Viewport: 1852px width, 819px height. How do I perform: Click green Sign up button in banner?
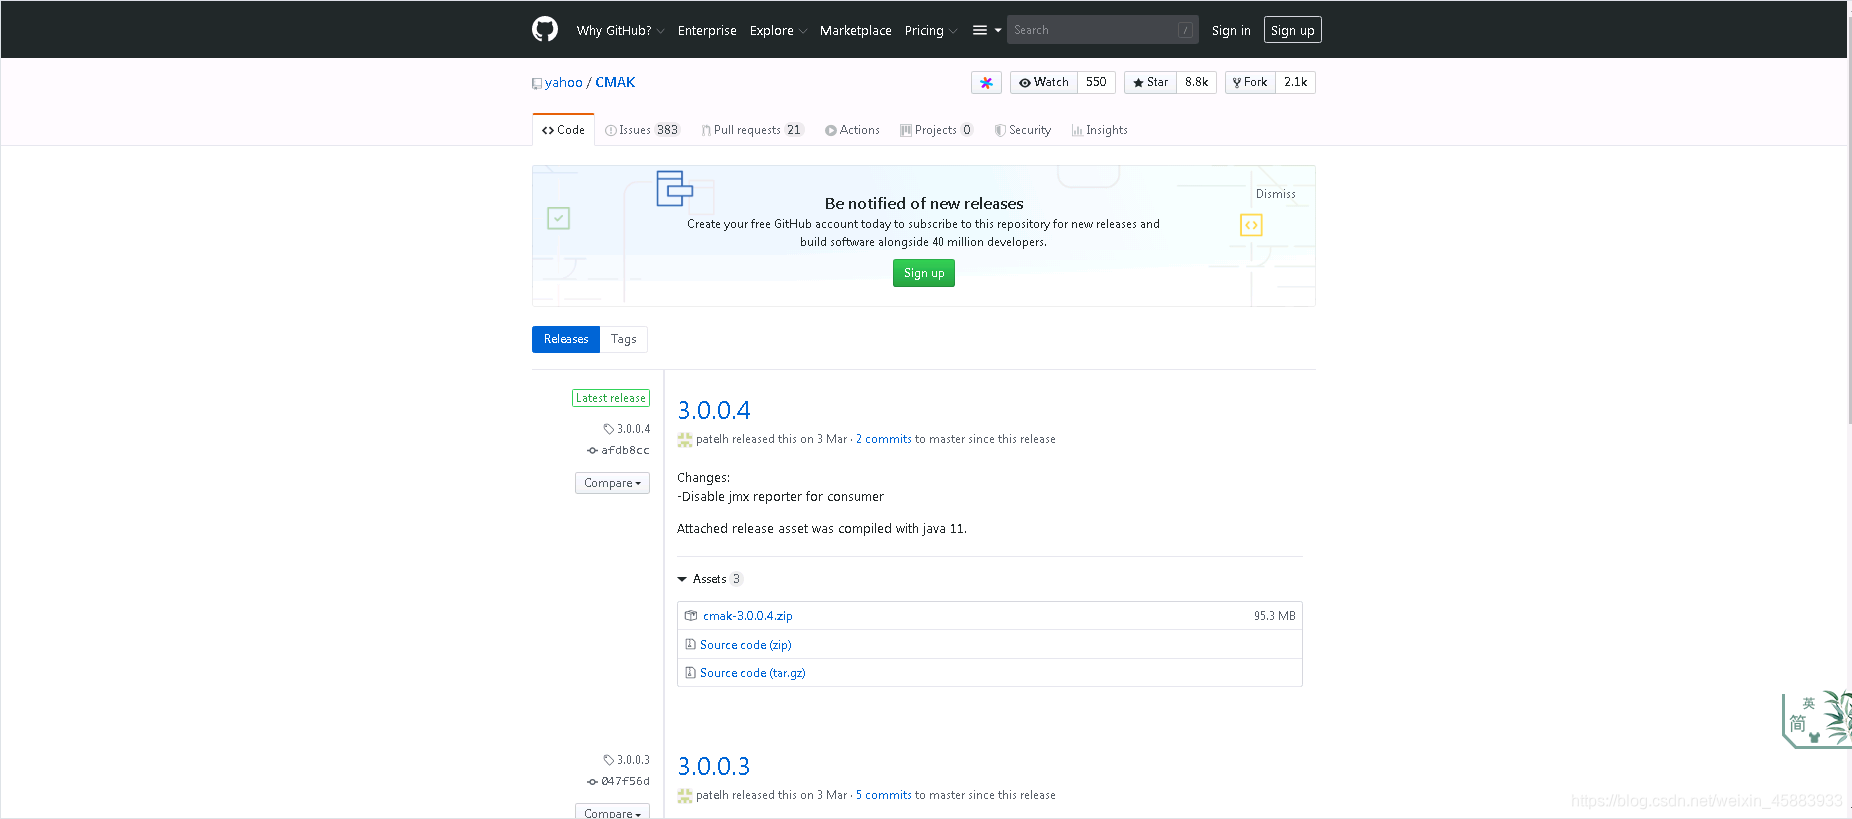(x=924, y=273)
